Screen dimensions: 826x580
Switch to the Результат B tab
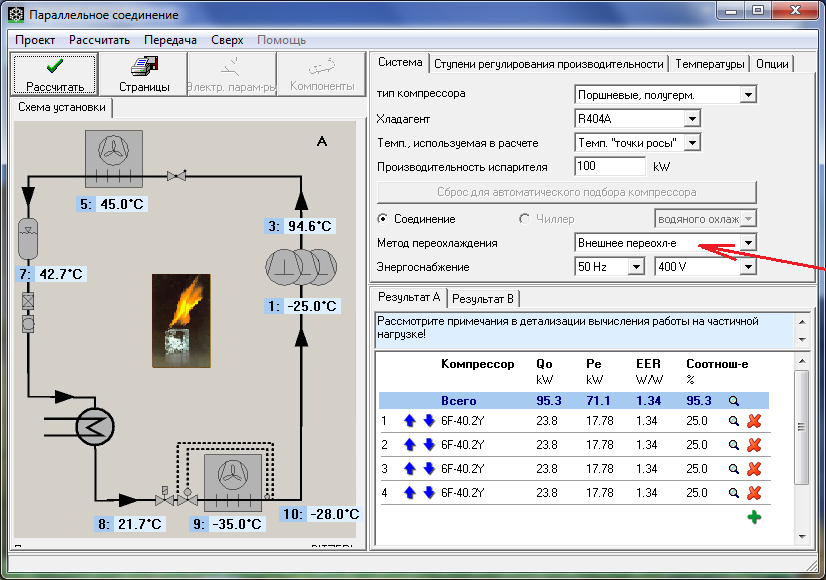[483, 299]
